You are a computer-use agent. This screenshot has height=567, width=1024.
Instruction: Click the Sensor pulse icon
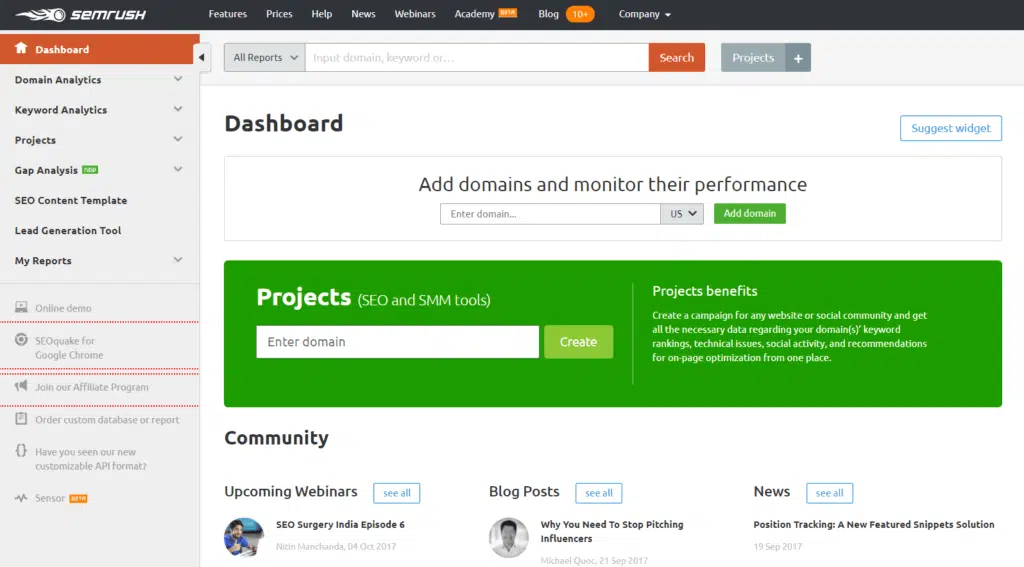coord(21,498)
